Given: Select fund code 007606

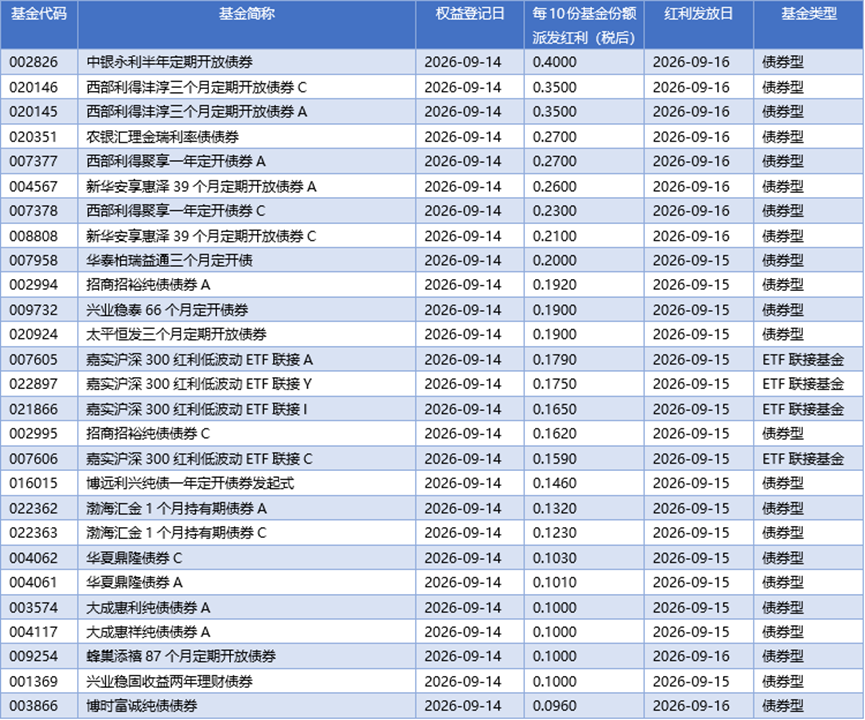Looking at the screenshot, I should click(33, 459).
